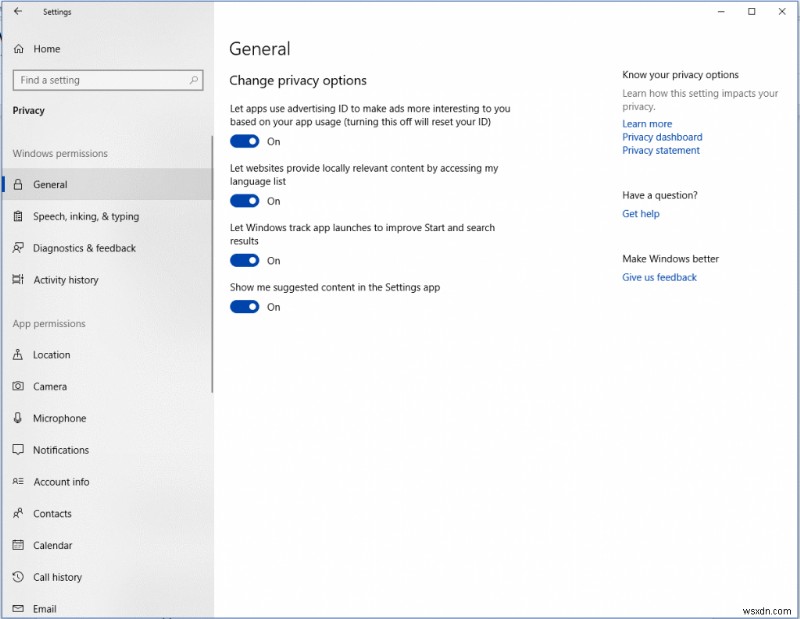Open the Learn more link
Screen dimensions: 800x619
point(646,123)
